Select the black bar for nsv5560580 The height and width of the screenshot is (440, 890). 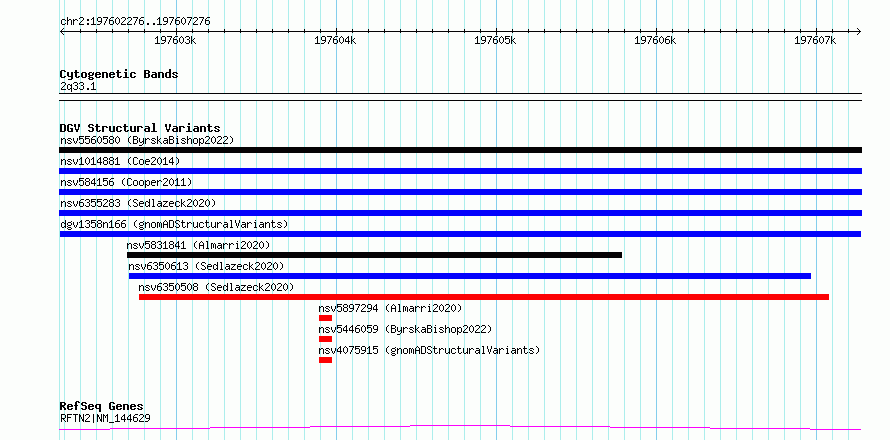pyautogui.click(x=460, y=150)
